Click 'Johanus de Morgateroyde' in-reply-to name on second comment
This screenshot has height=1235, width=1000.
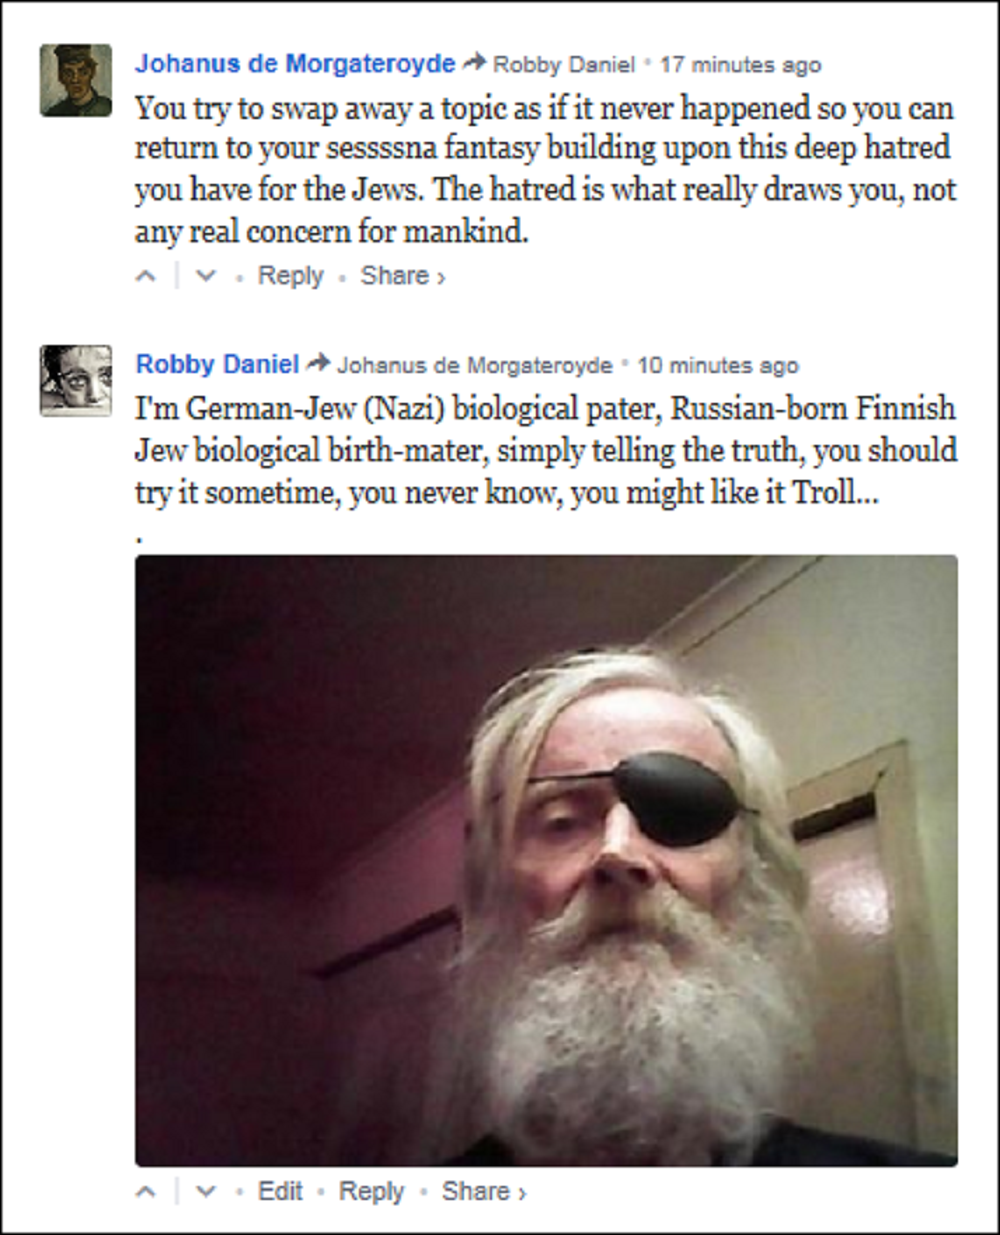474,366
